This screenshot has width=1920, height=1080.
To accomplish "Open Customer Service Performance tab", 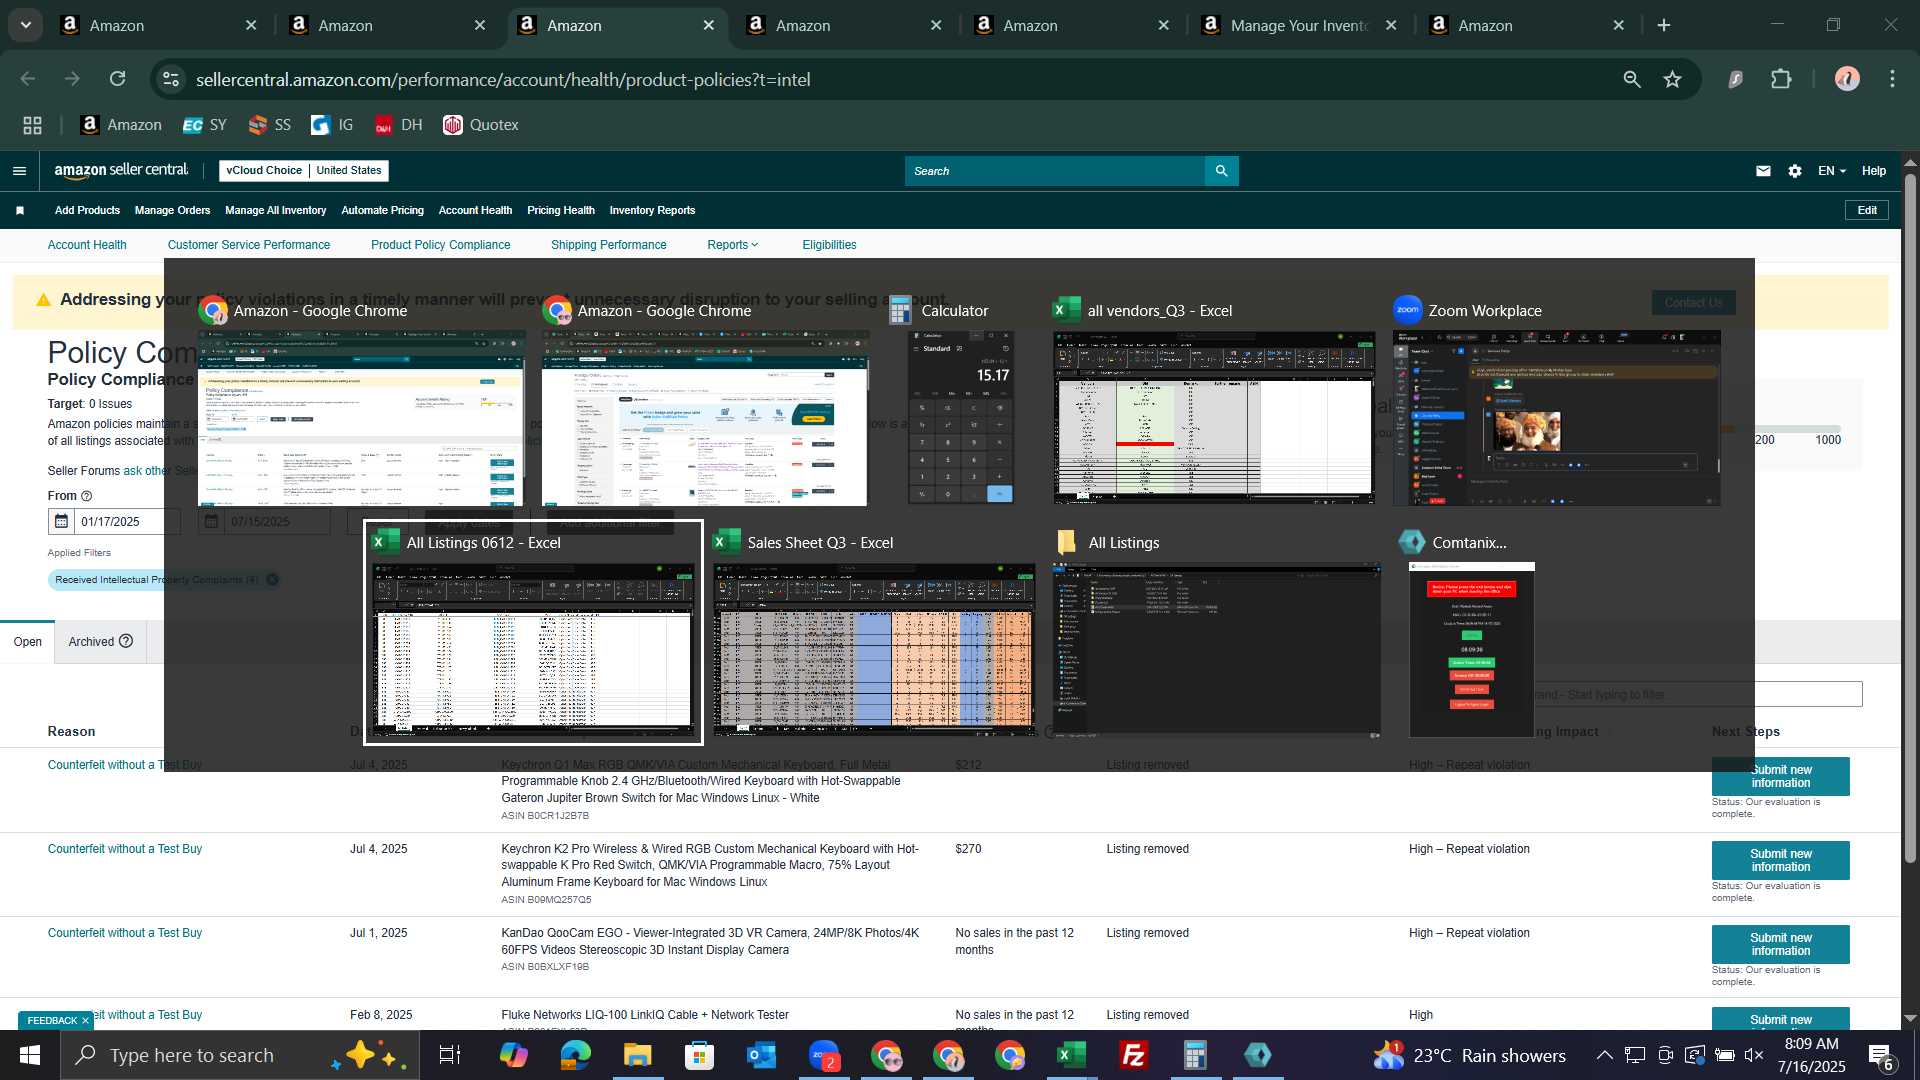I will [x=249, y=245].
